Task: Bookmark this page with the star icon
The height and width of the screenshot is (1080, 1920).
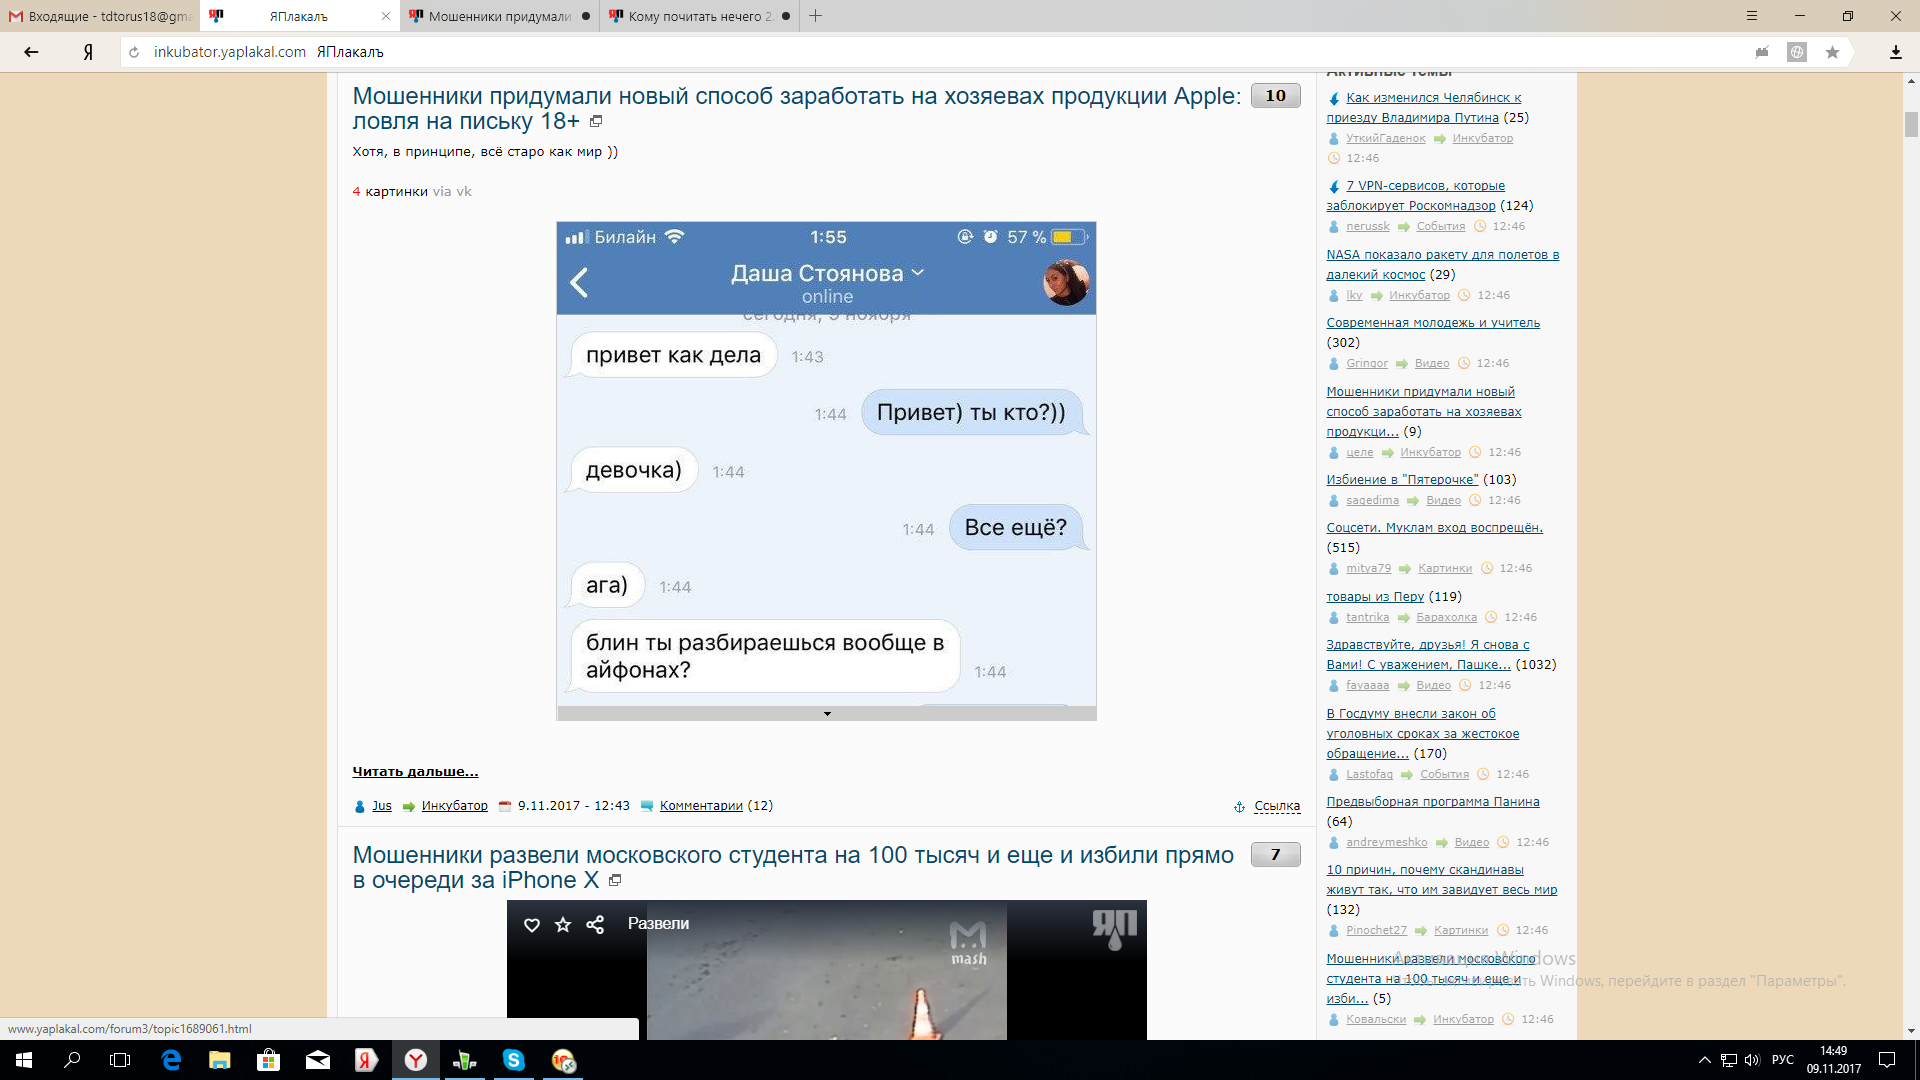Action: pyautogui.click(x=1832, y=52)
